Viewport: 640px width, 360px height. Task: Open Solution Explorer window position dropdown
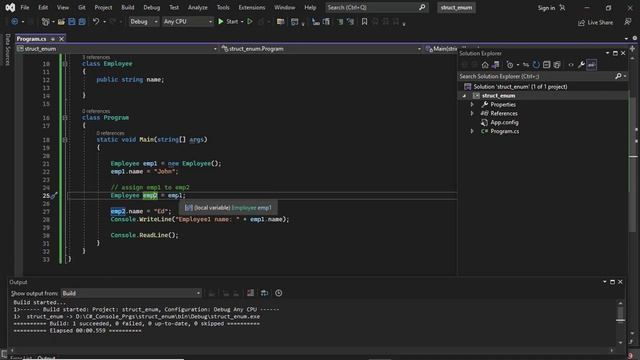pos(607,53)
